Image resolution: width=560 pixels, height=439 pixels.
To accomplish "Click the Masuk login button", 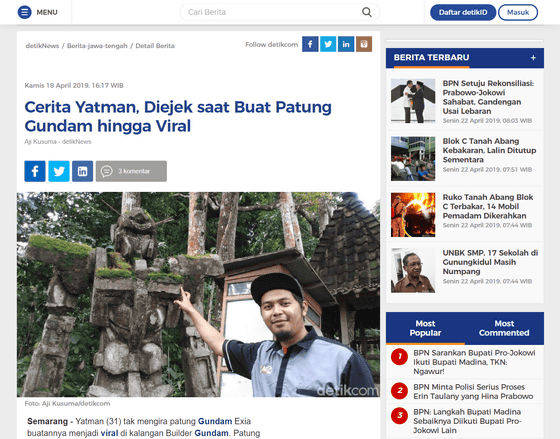I will [518, 13].
